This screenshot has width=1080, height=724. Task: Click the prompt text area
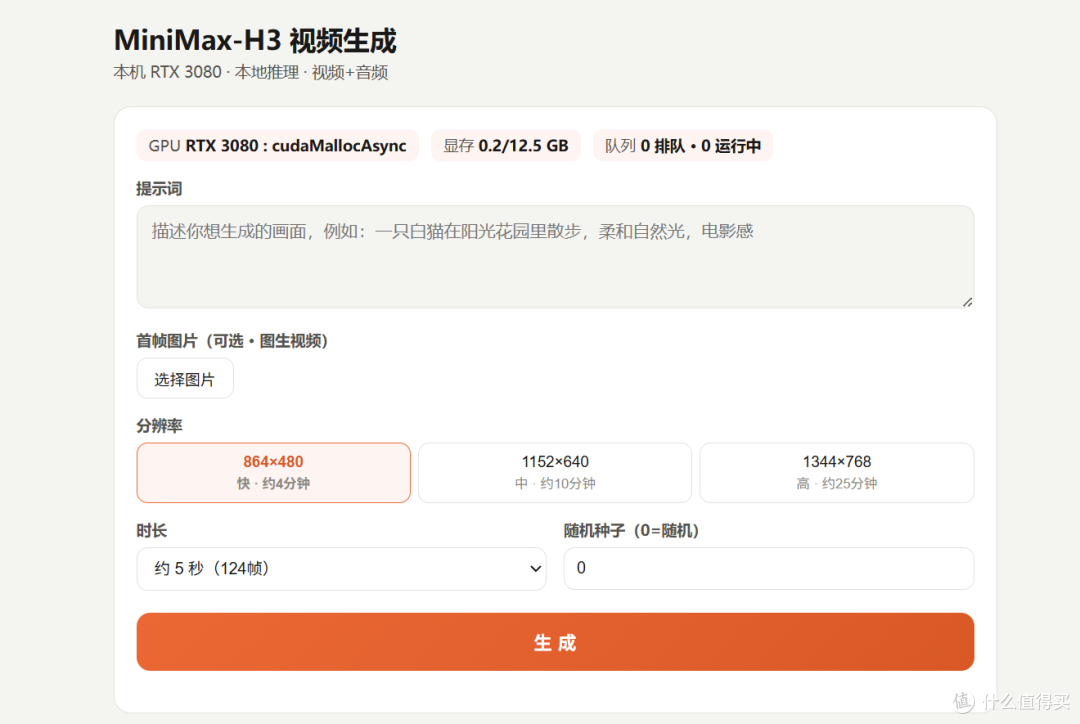tap(555, 256)
